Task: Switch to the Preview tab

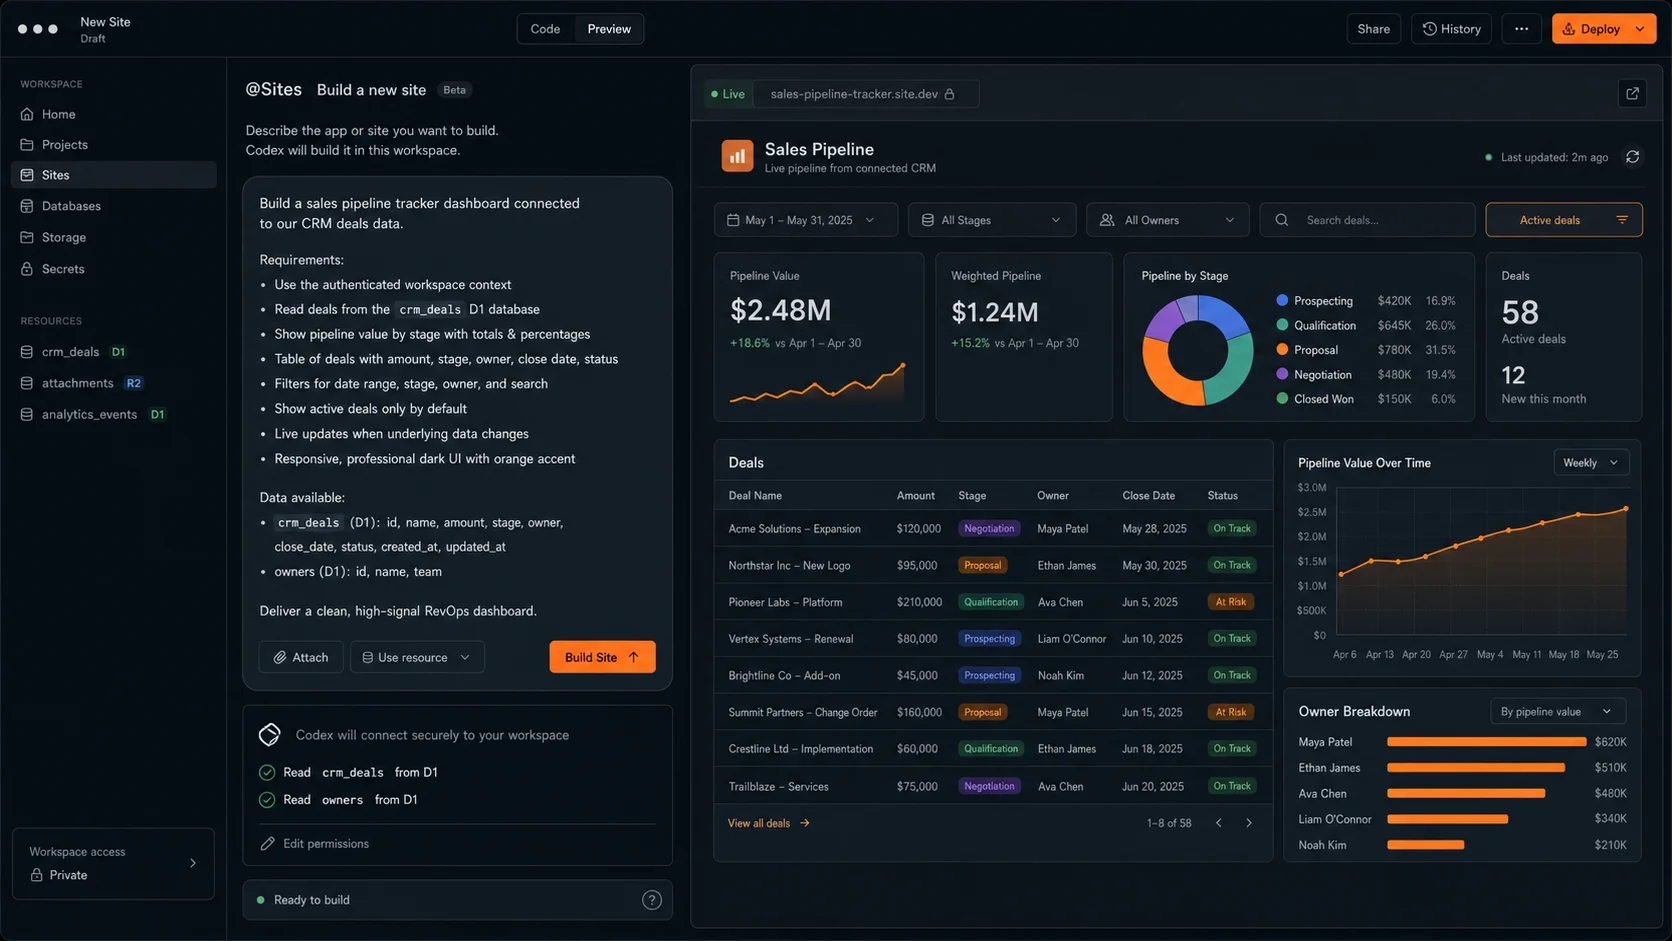Action: (x=609, y=29)
